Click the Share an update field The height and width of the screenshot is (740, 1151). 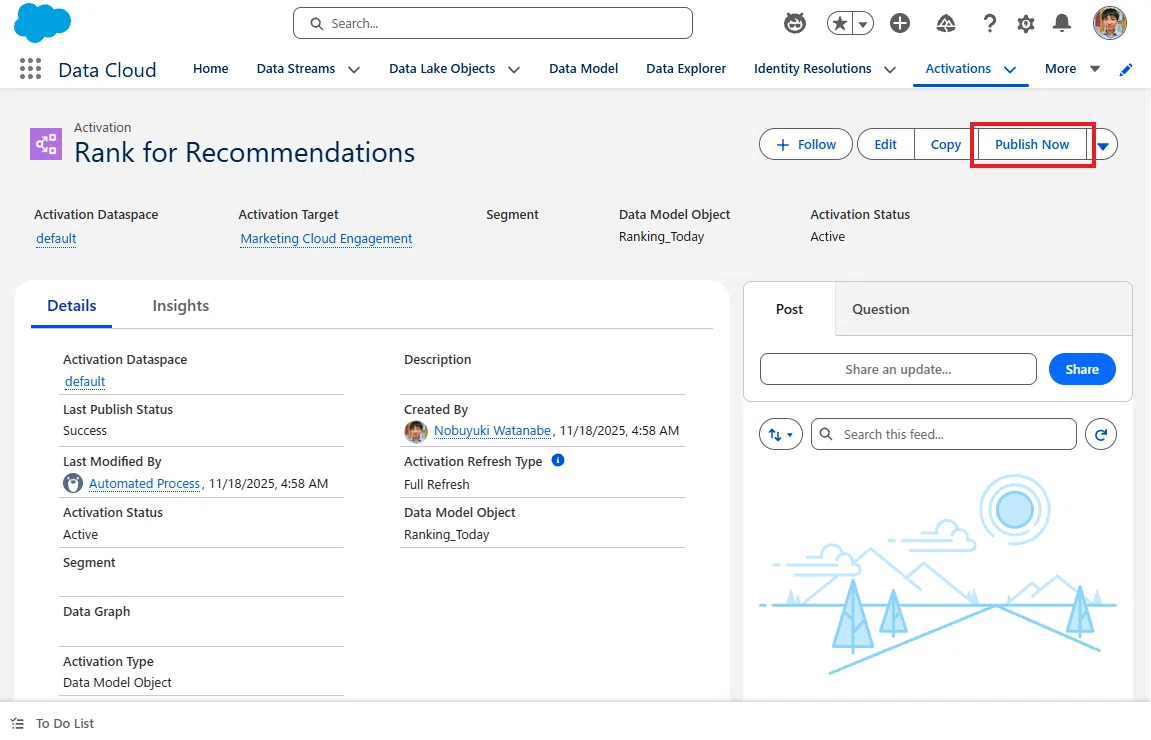[x=898, y=369]
